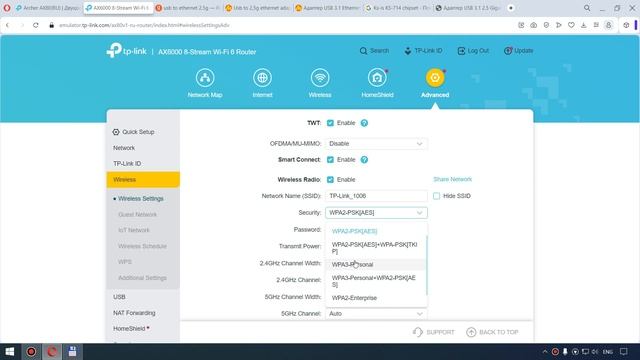This screenshot has height=360, width=640.
Task: Open Wireless Settings submenu item
Action: [140, 198]
